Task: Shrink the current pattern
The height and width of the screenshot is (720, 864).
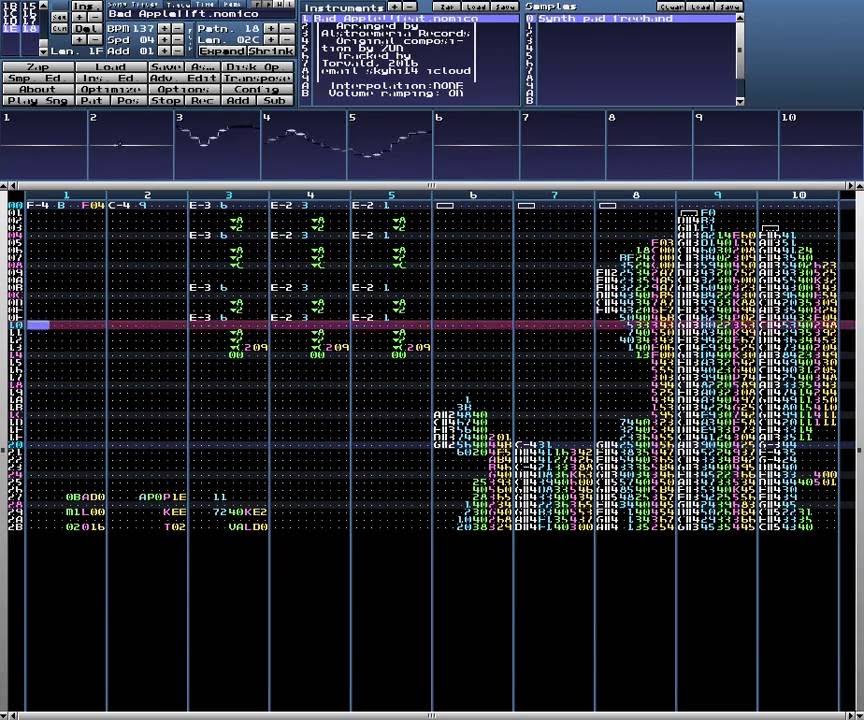Action: point(271,51)
